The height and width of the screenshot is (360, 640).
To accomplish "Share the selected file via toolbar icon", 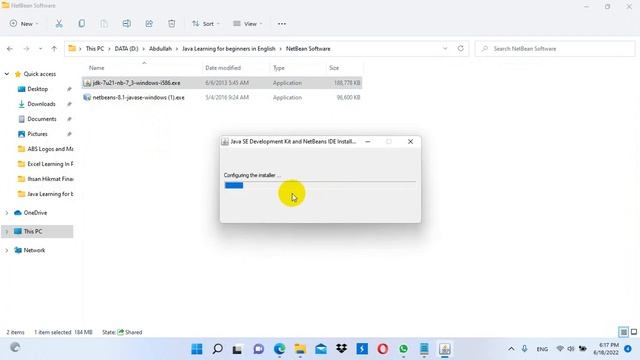I will 149,24.
